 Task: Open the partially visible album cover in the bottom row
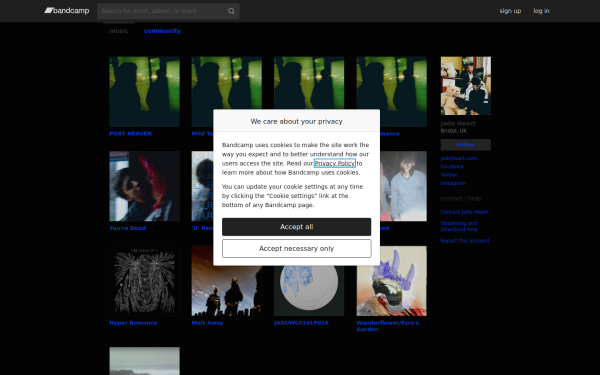click(x=145, y=361)
